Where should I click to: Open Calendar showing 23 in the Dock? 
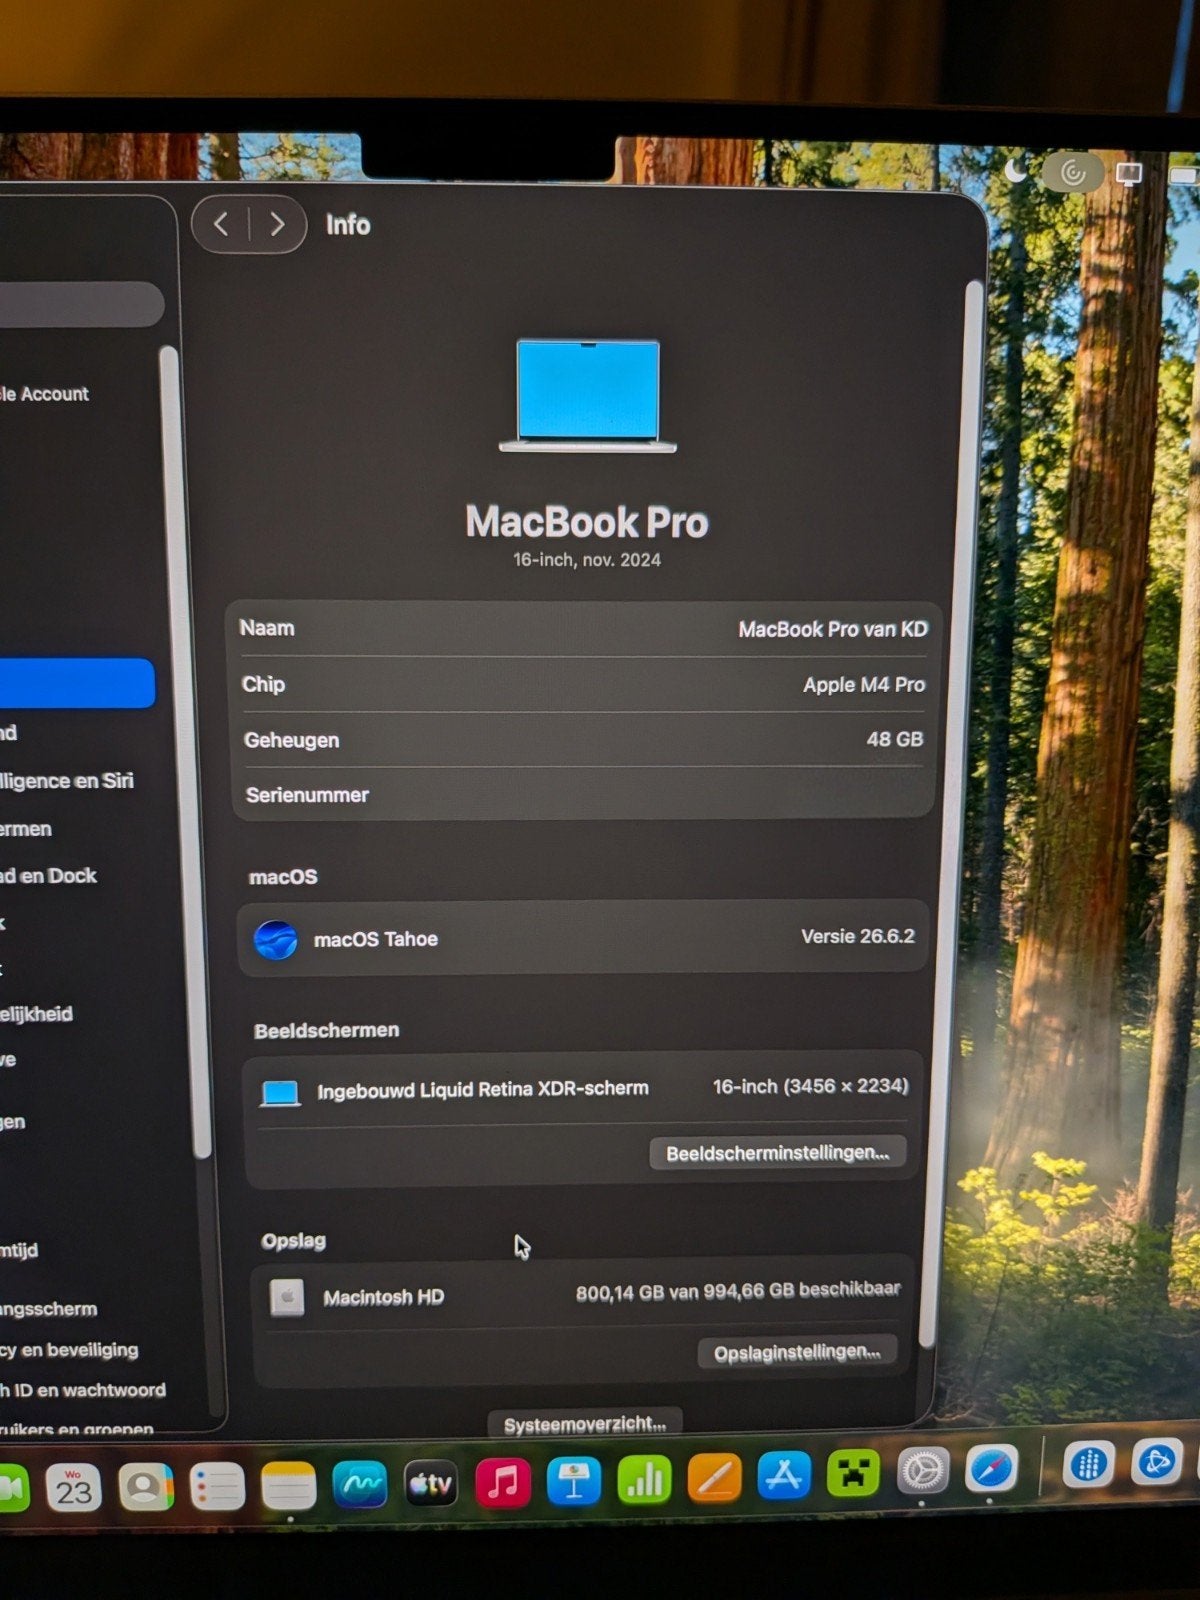(x=73, y=1488)
